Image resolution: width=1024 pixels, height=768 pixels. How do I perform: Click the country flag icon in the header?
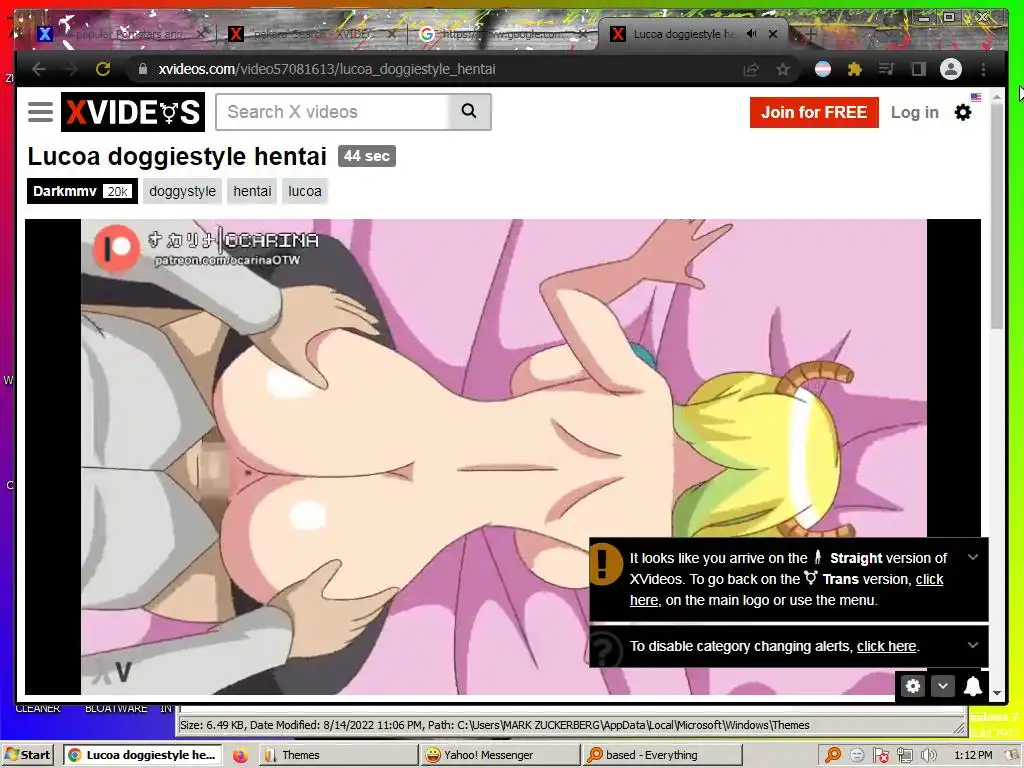(976, 97)
